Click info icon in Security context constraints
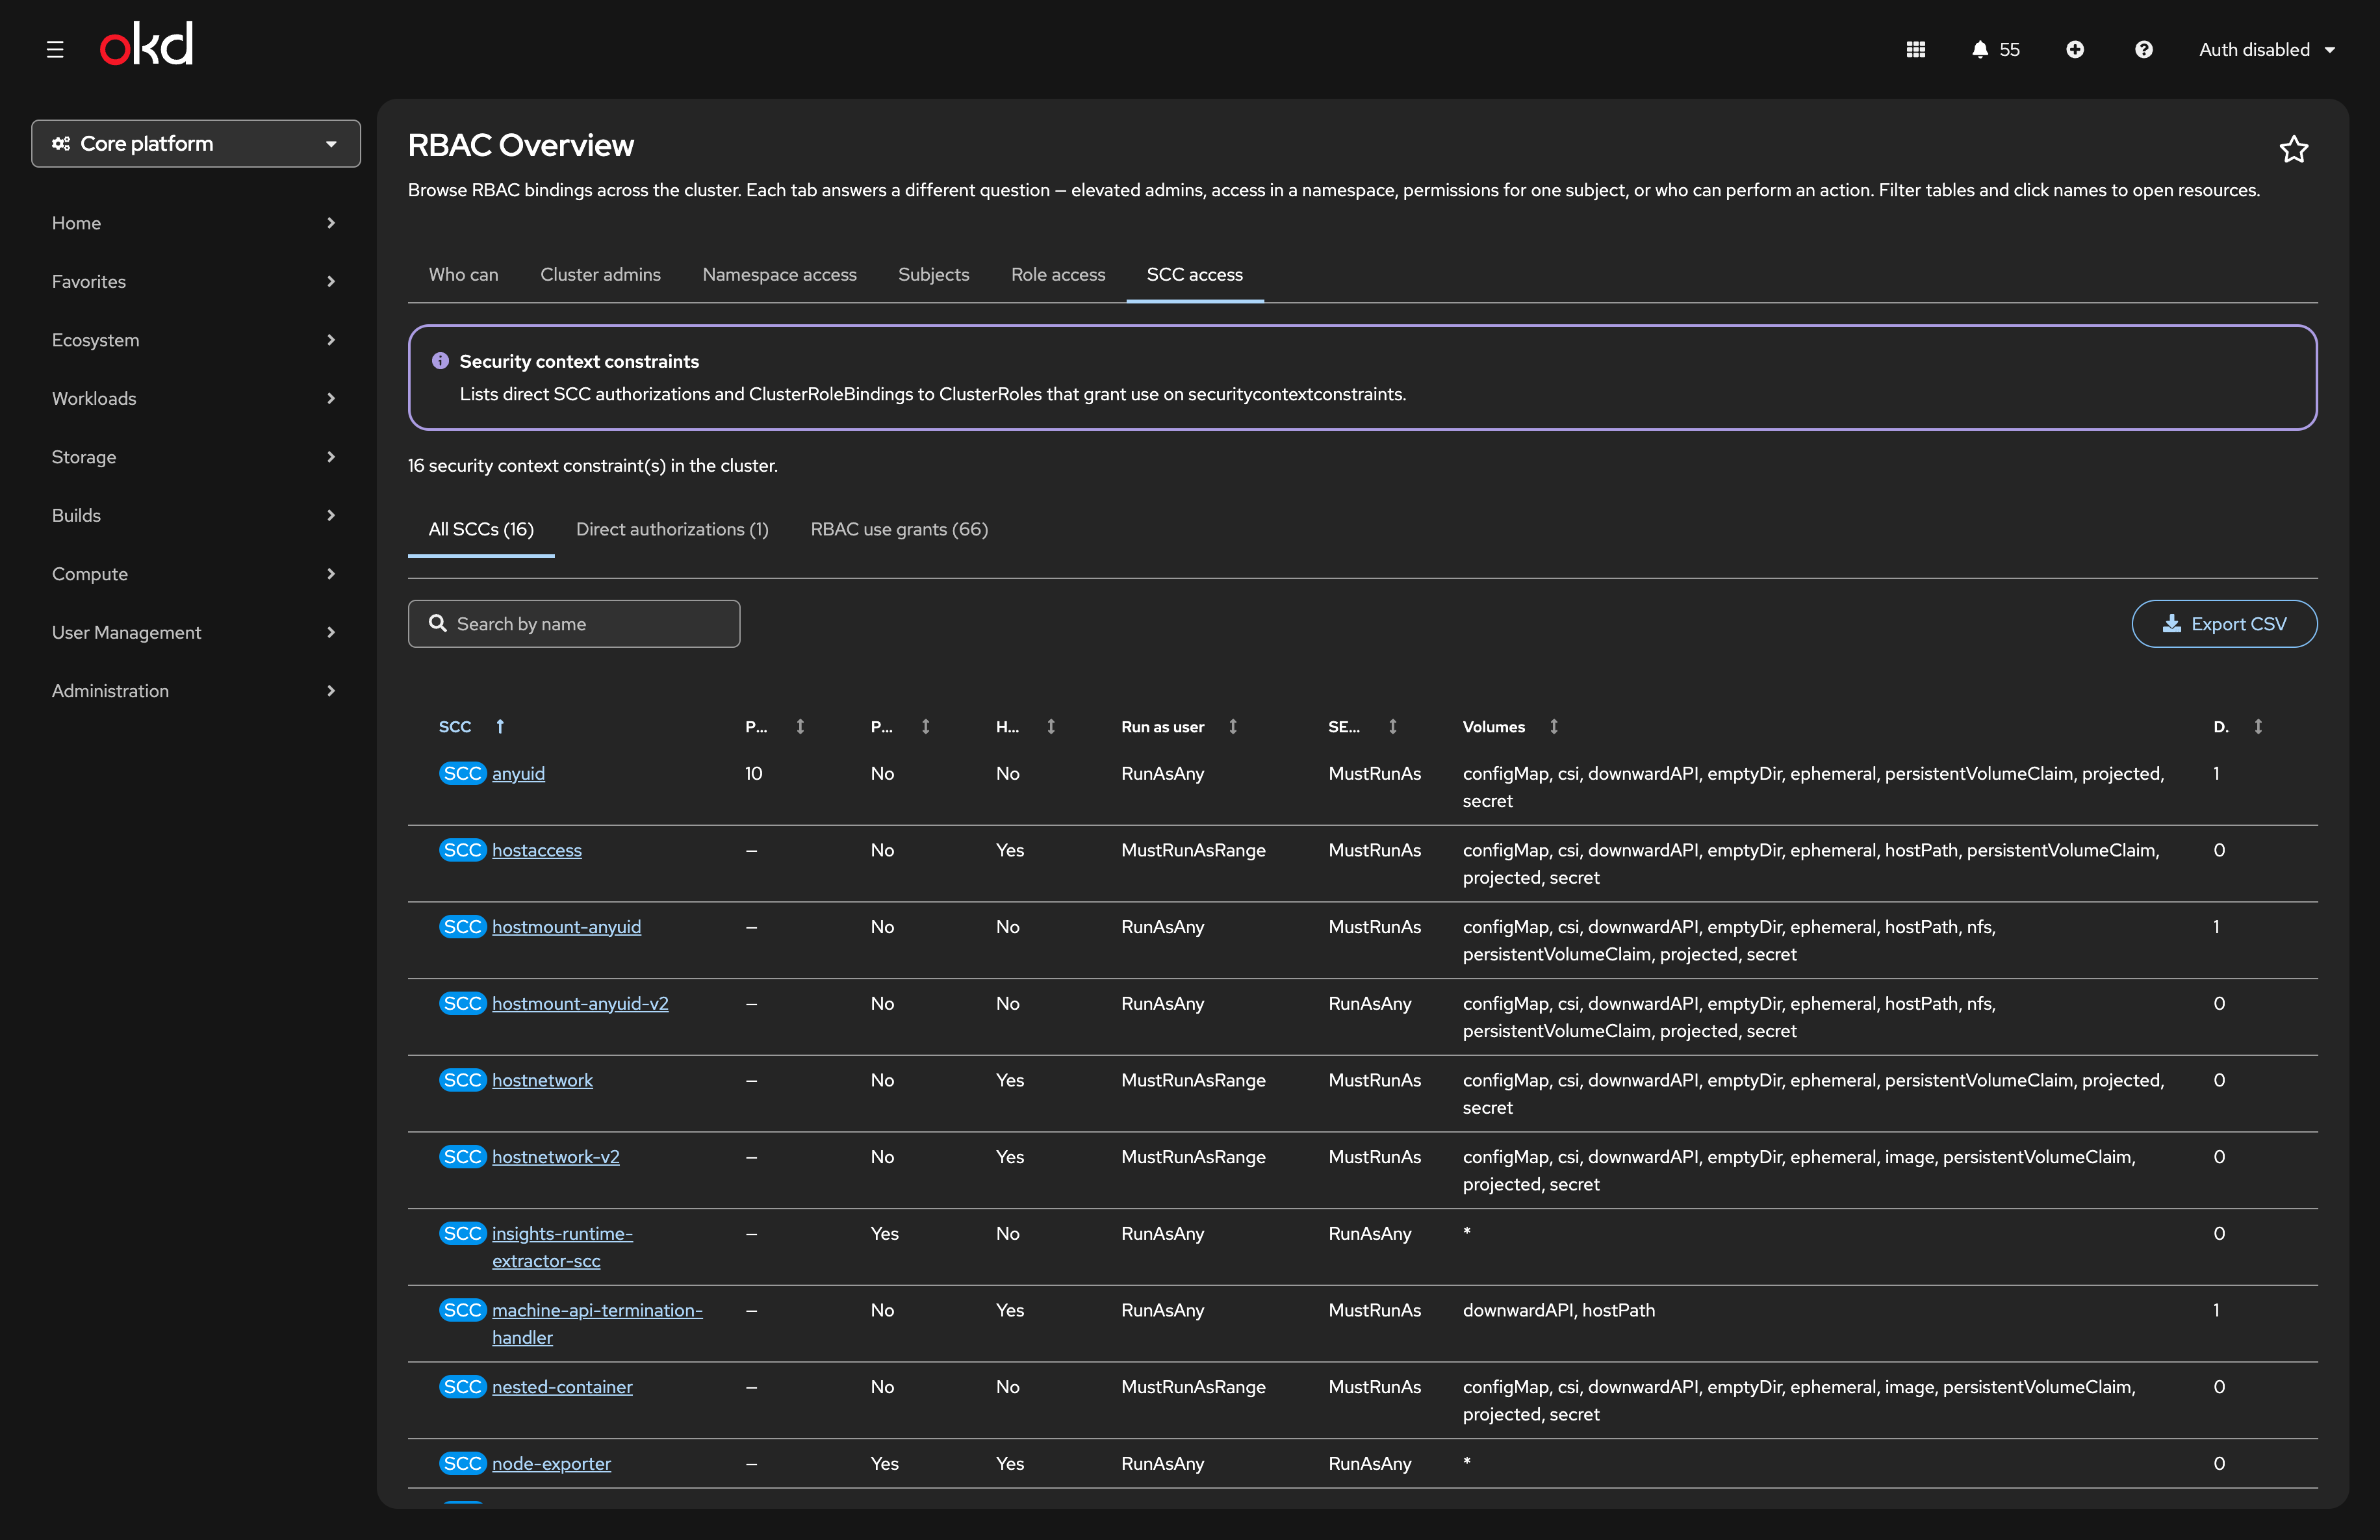This screenshot has height=1540, width=2380. point(440,361)
